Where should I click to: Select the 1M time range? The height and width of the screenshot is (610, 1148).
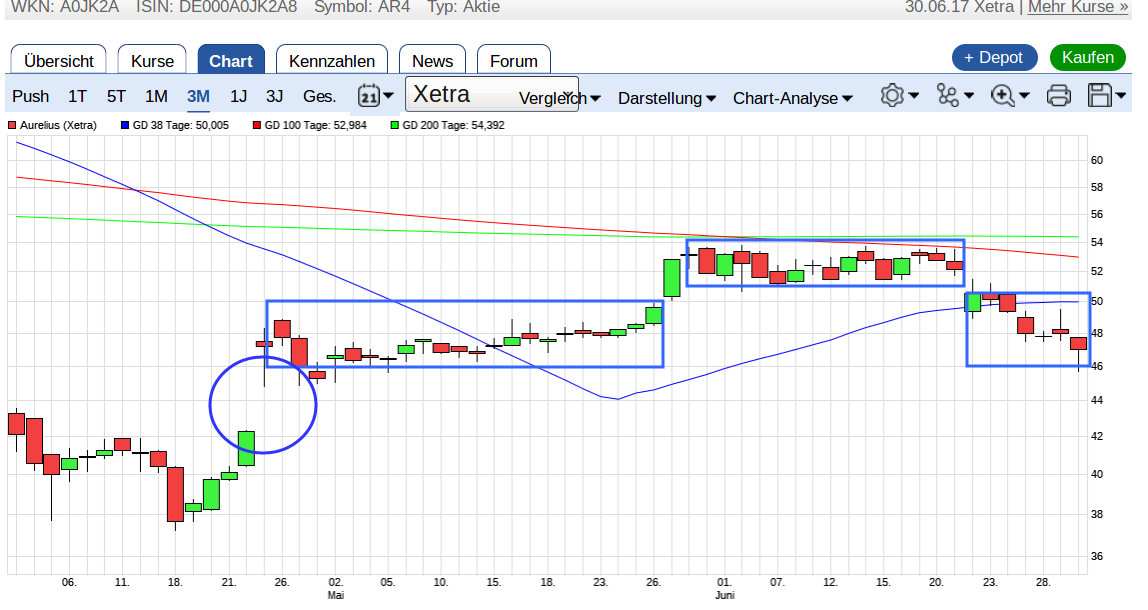156,97
